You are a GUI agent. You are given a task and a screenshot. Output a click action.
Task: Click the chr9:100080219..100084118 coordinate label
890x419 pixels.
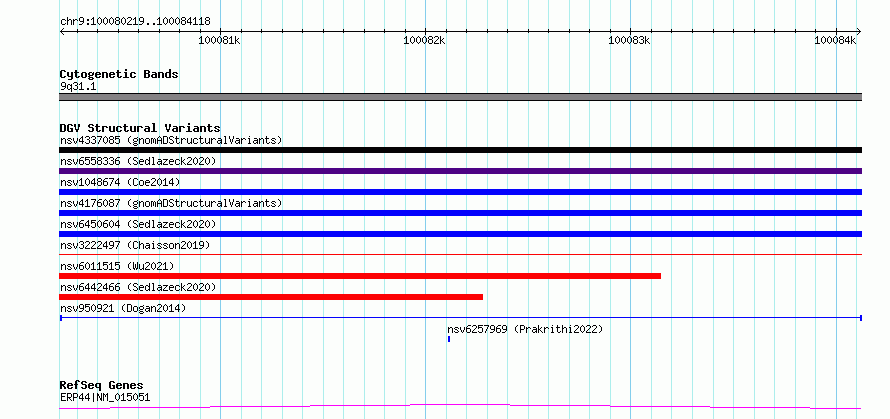click(x=135, y=22)
